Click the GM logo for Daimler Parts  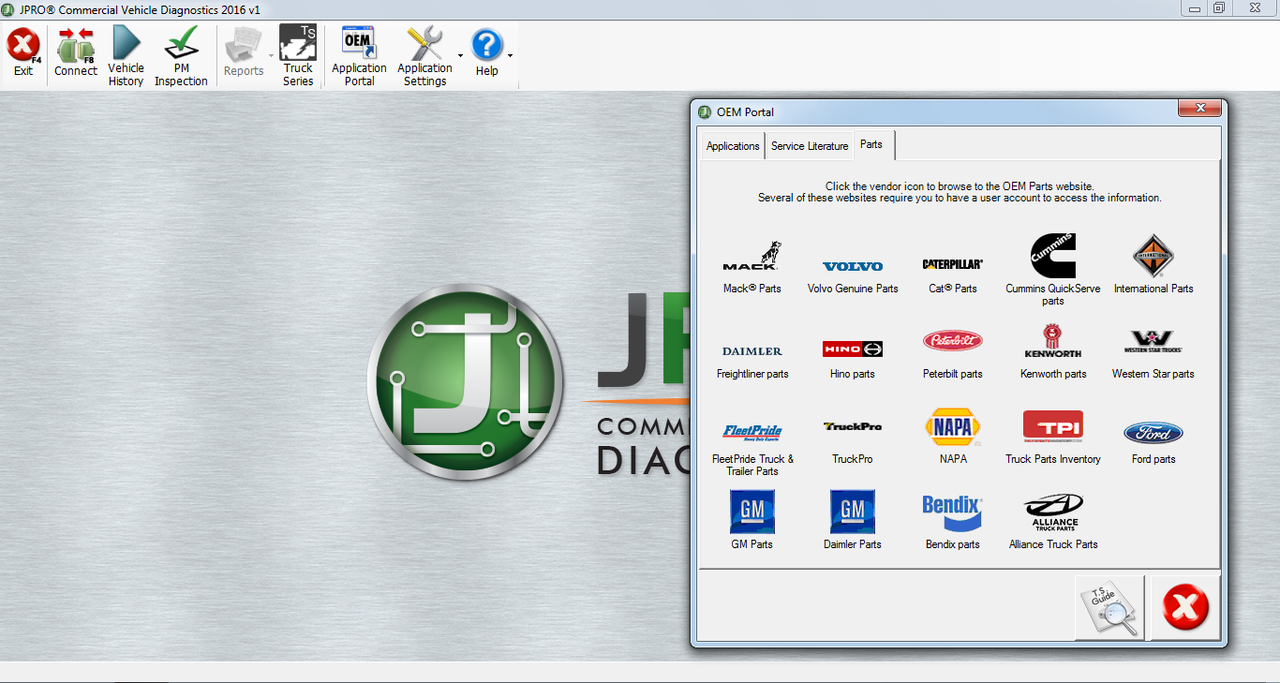tap(853, 511)
